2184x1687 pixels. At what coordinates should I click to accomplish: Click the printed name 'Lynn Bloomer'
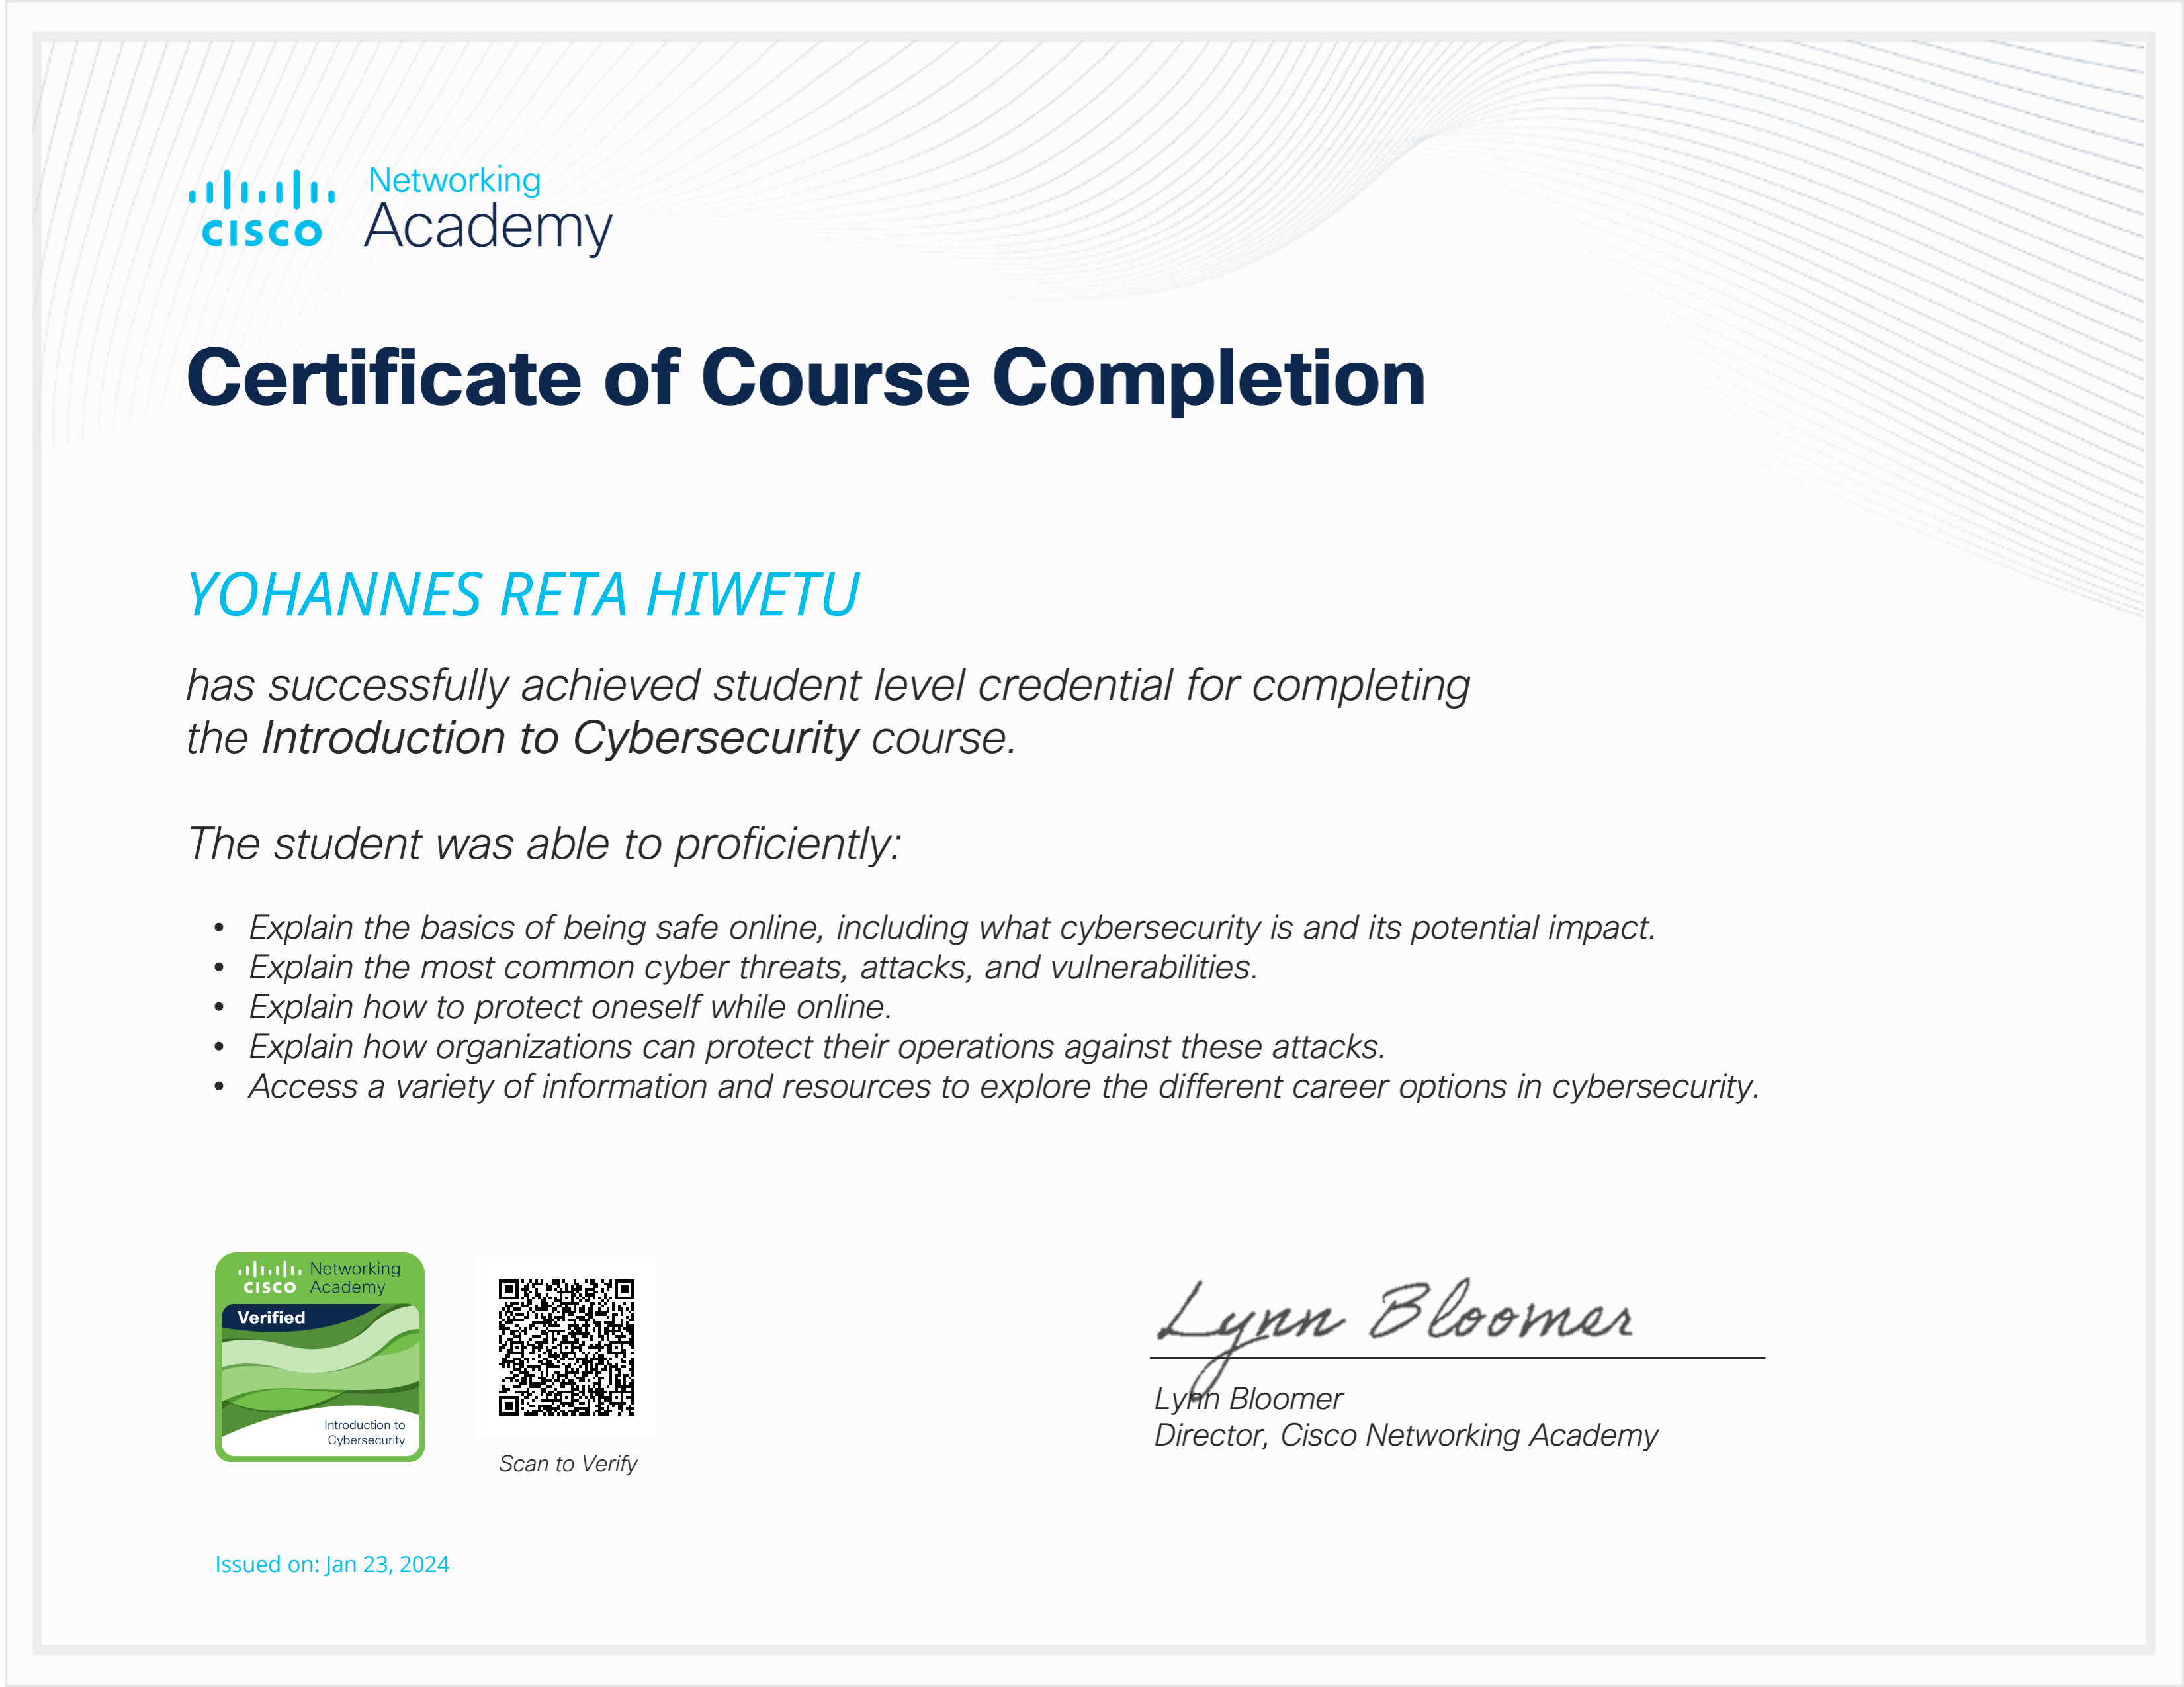click(1248, 1399)
